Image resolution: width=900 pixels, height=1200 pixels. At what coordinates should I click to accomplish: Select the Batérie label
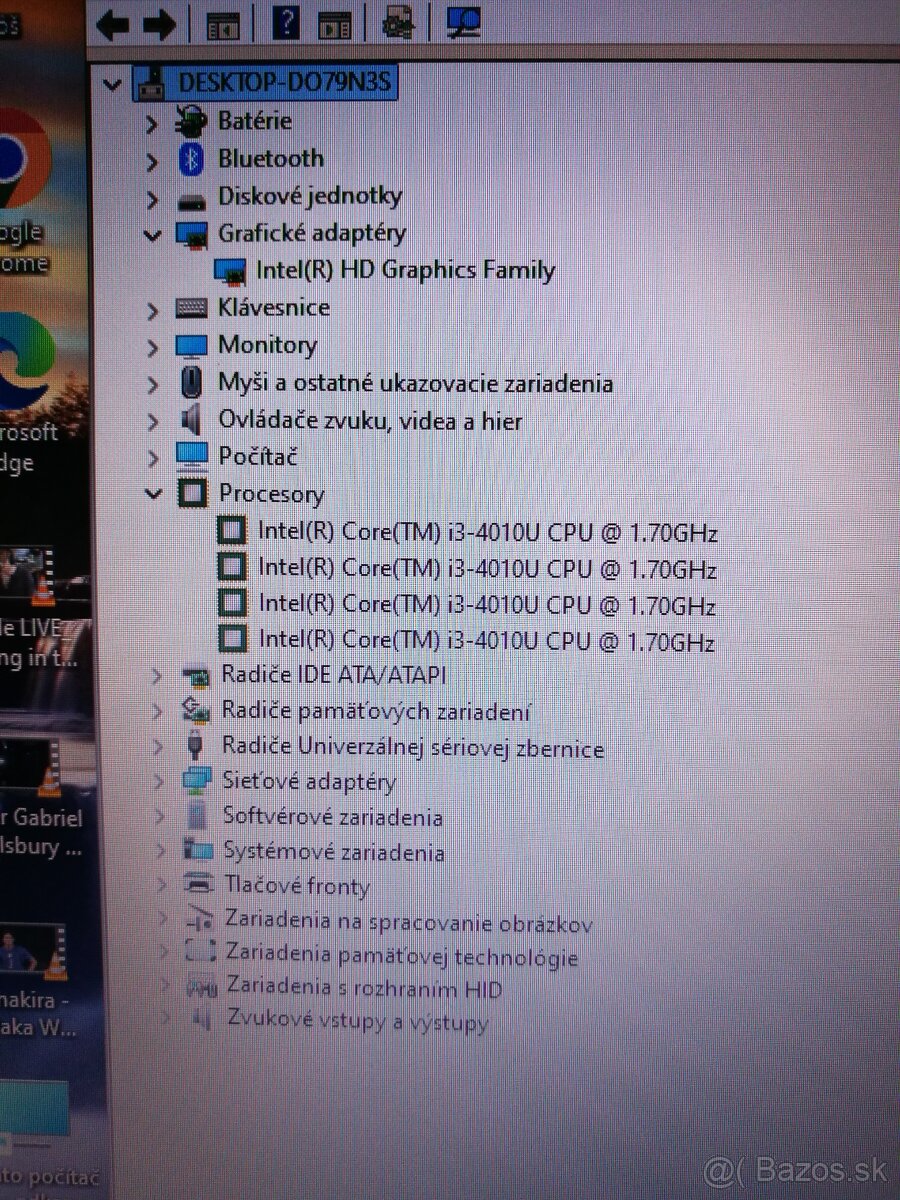(255, 121)
